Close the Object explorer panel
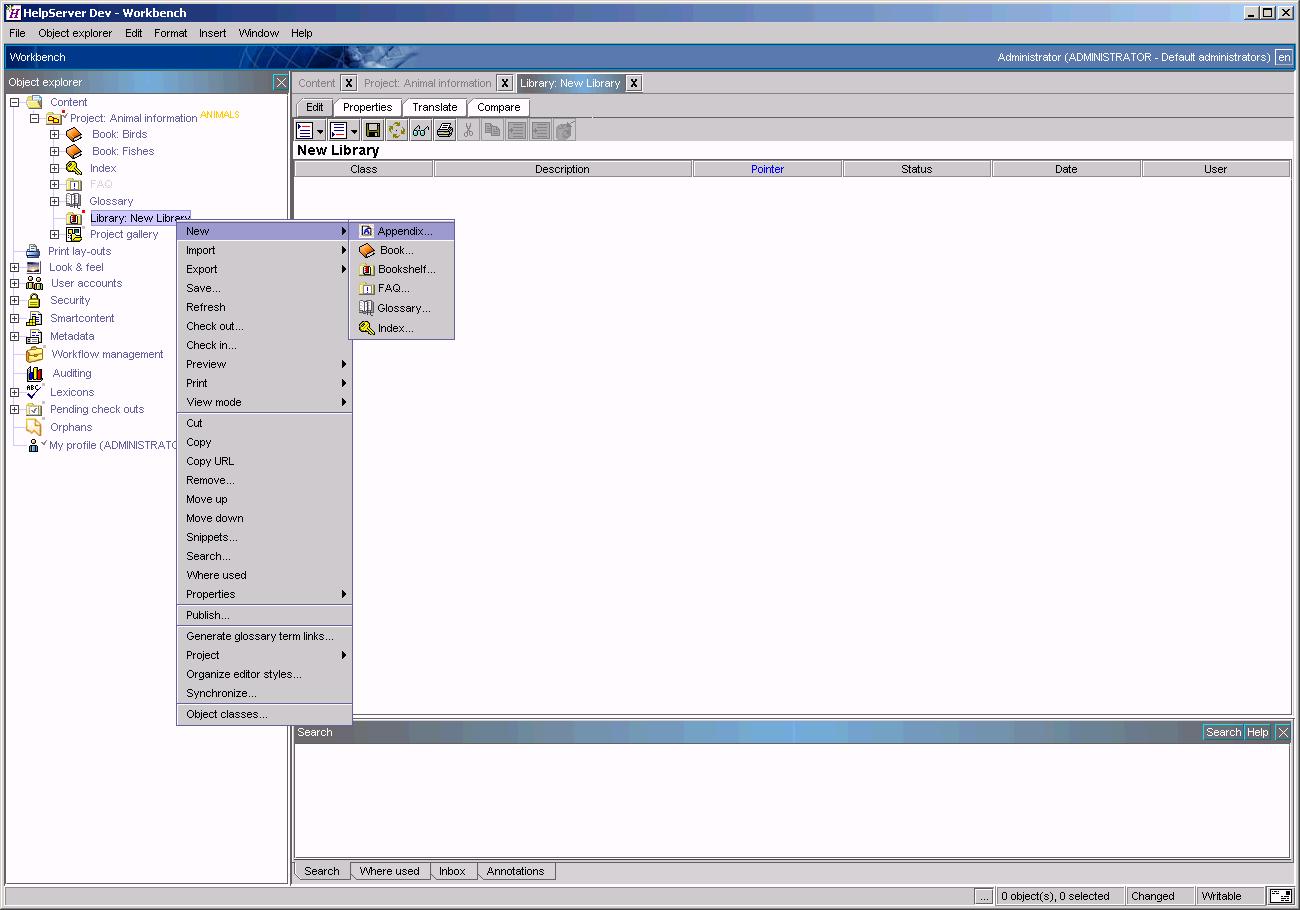Screen dimensions: 1300x910 tap(281, 82)
